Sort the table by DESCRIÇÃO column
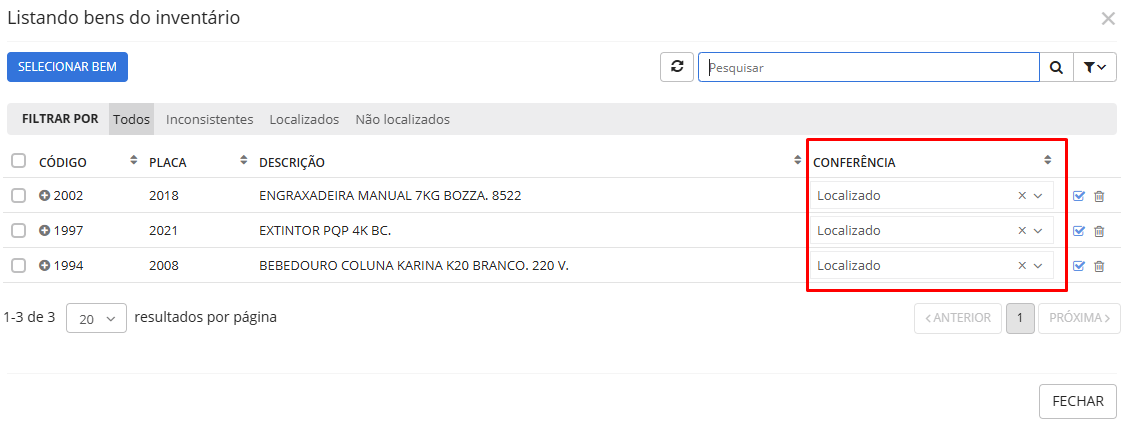1126x422 pixels. point(798,161)
